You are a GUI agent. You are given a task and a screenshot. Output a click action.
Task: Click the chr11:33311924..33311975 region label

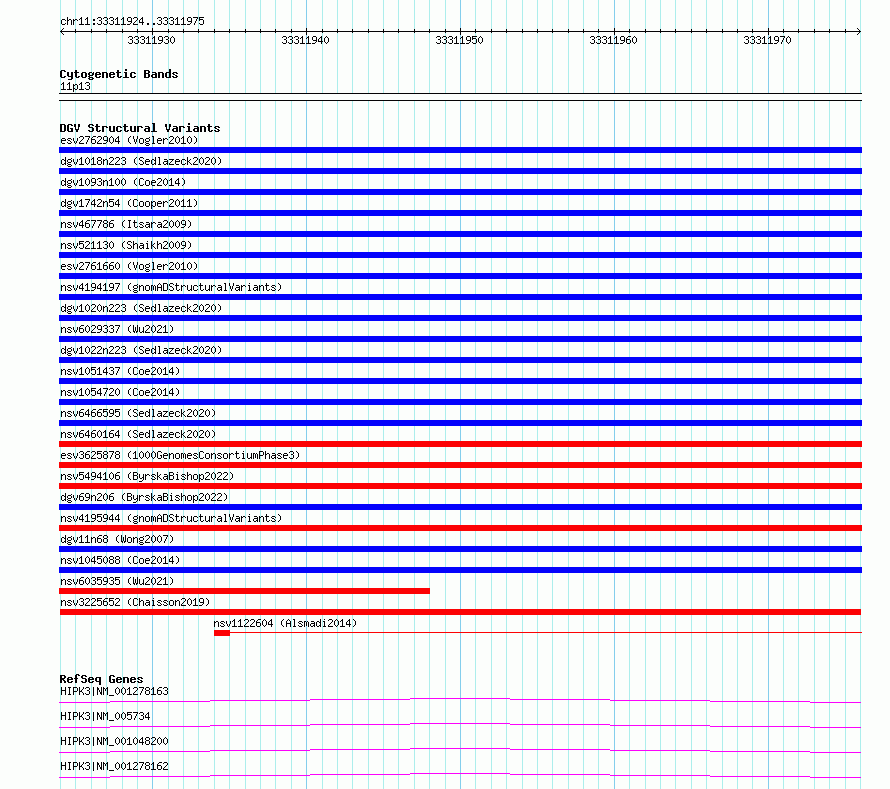[x=132, y=21]
